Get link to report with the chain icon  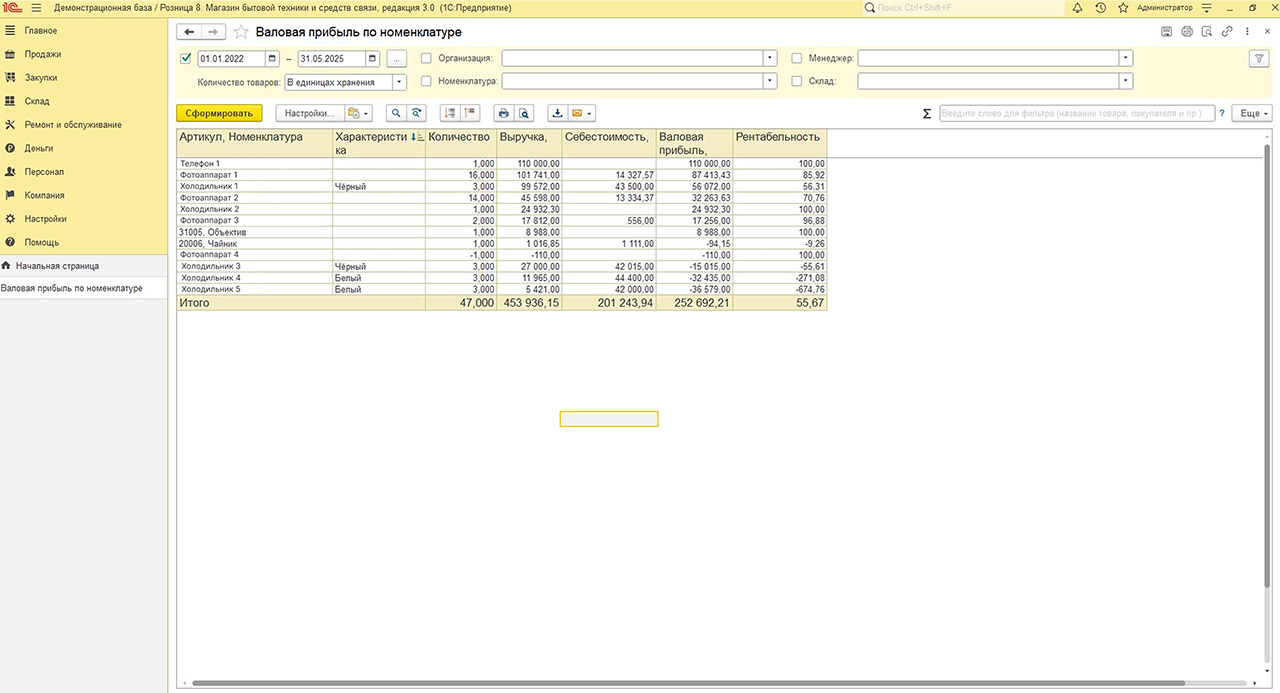(x=1227, y=32)
